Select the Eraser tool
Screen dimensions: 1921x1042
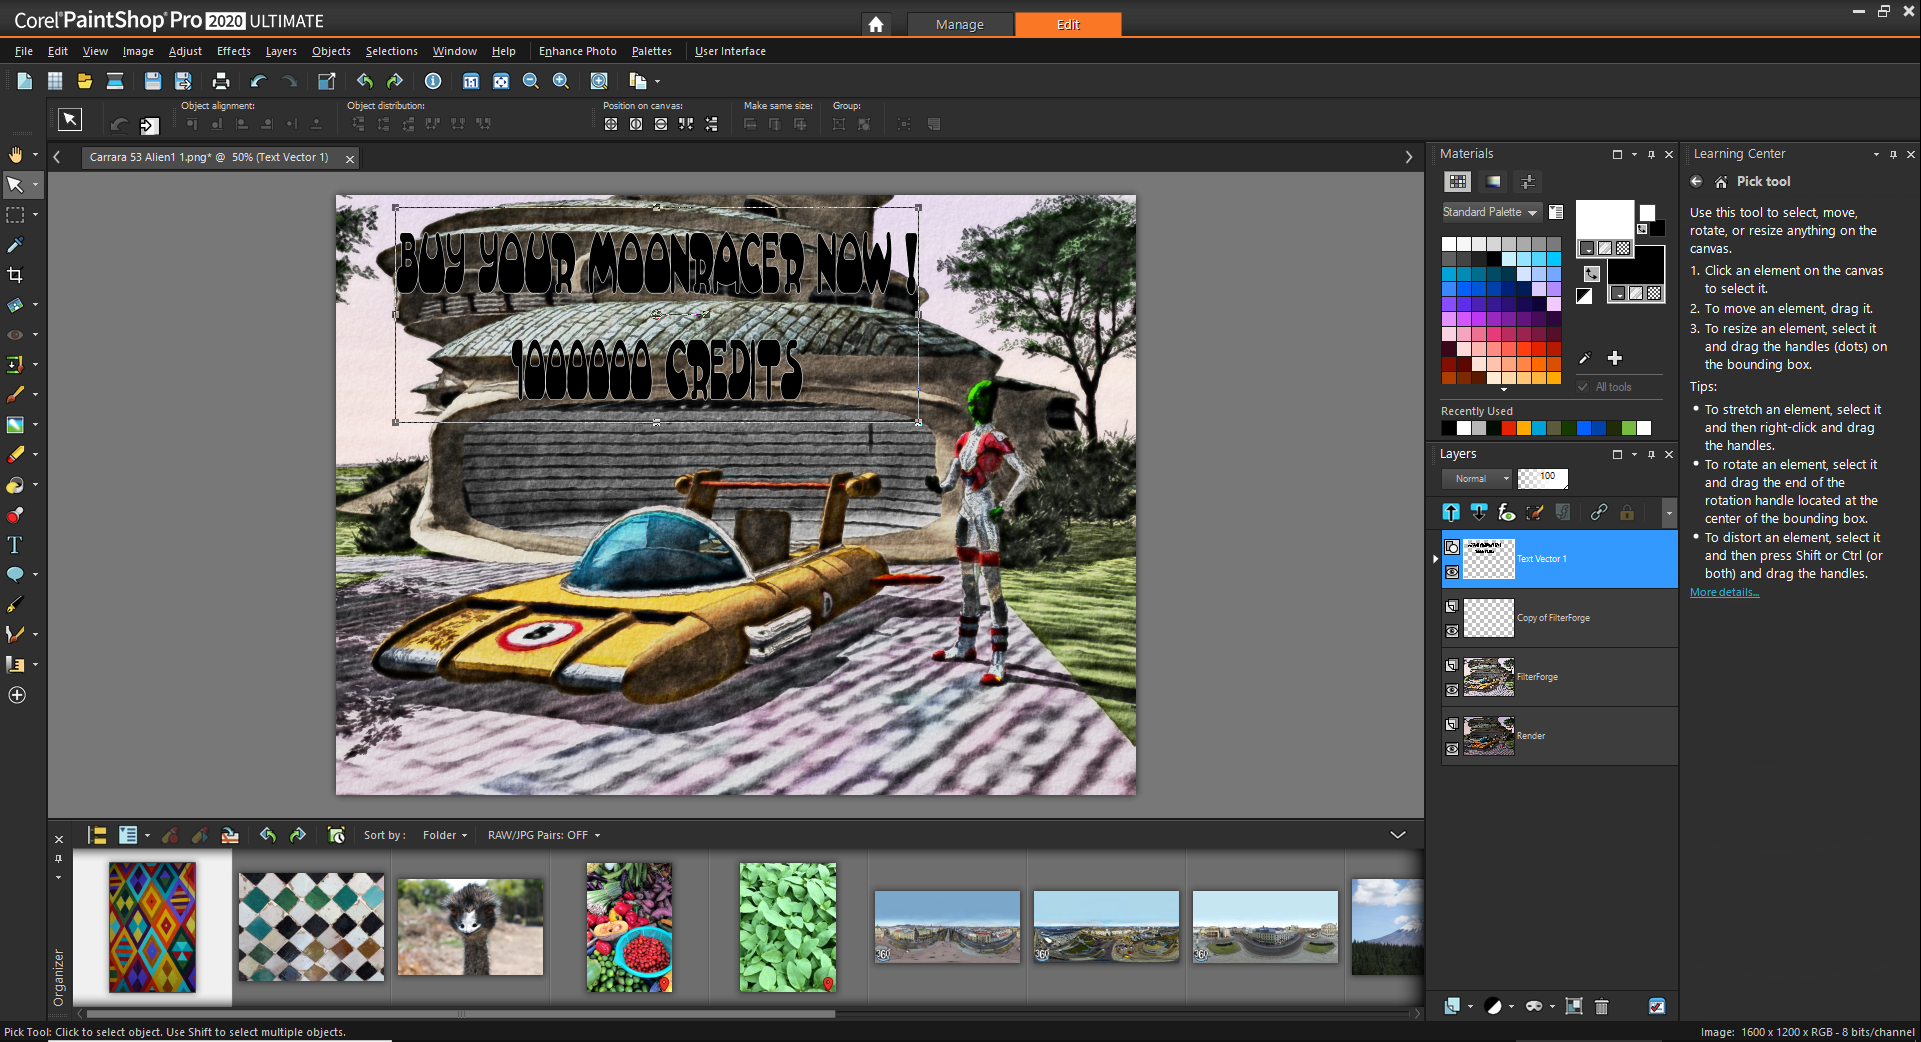point(15,455)
